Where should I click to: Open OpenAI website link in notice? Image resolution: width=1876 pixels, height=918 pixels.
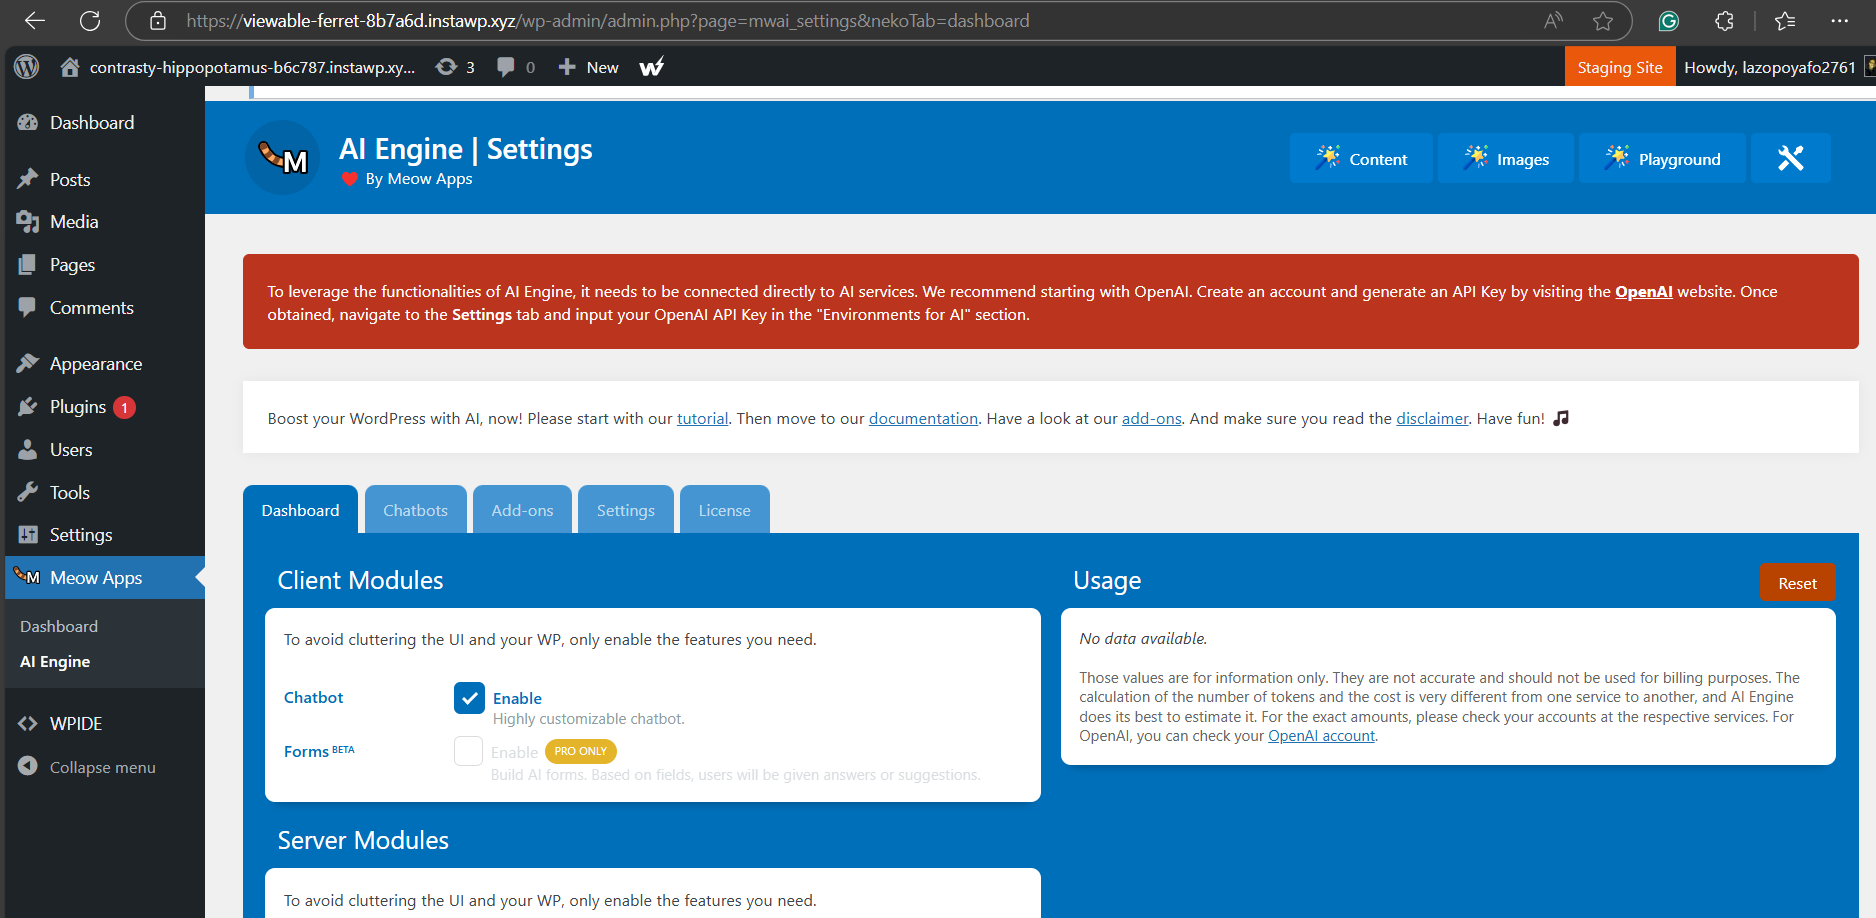tap(1643, 292)
